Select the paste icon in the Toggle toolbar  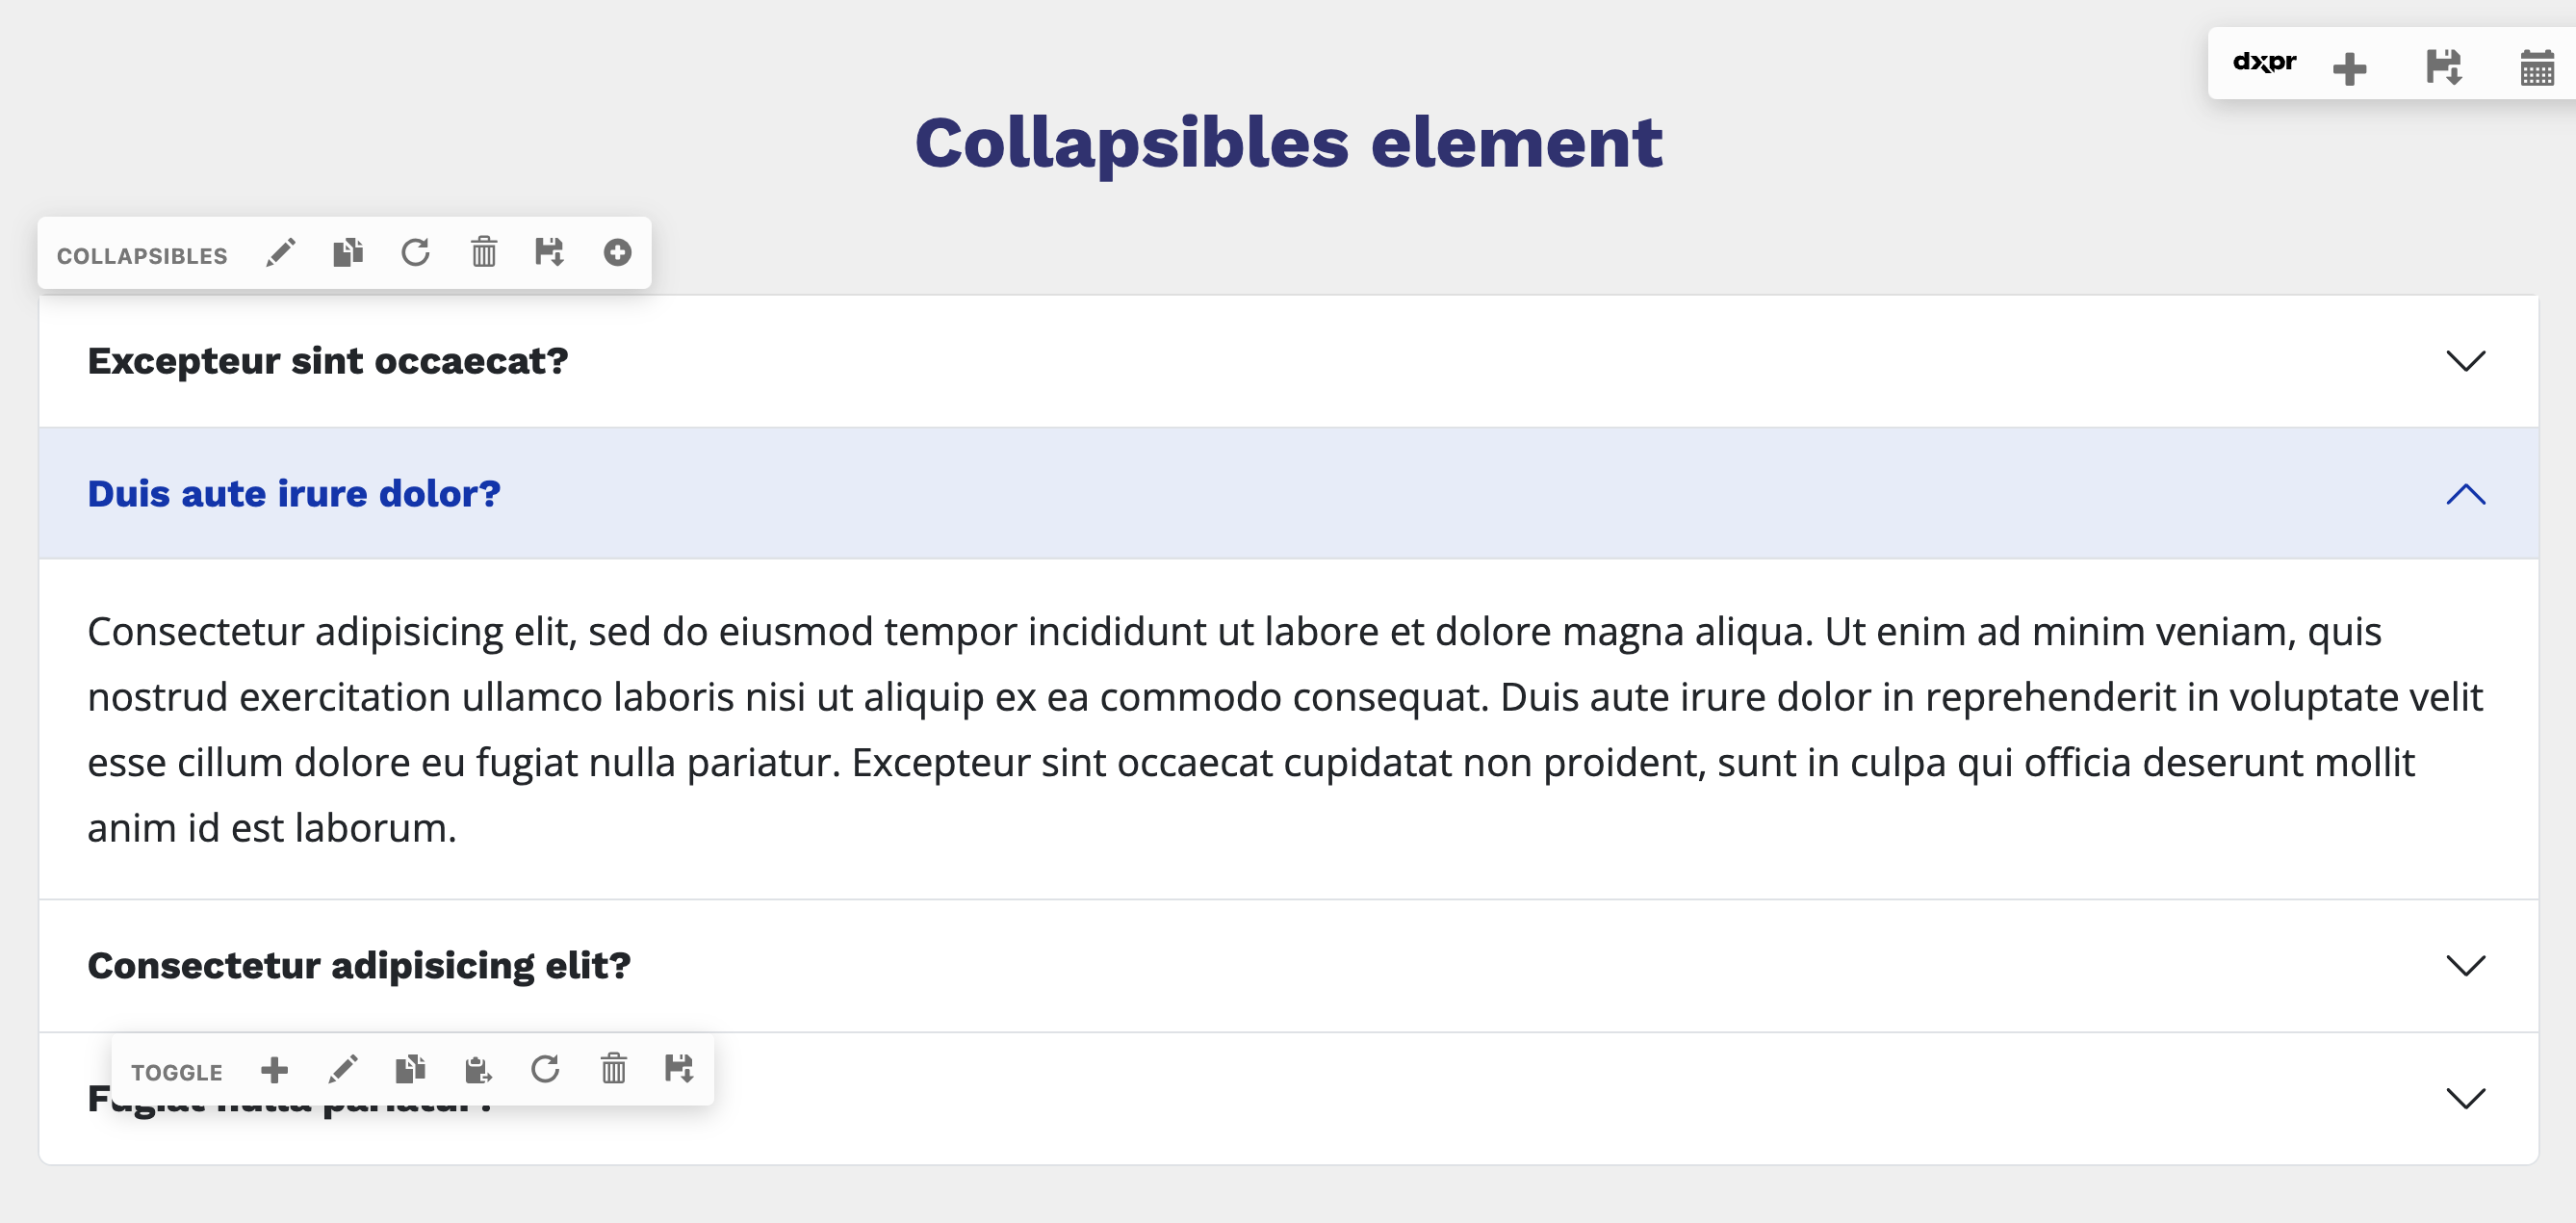[x=480, y=1069]
